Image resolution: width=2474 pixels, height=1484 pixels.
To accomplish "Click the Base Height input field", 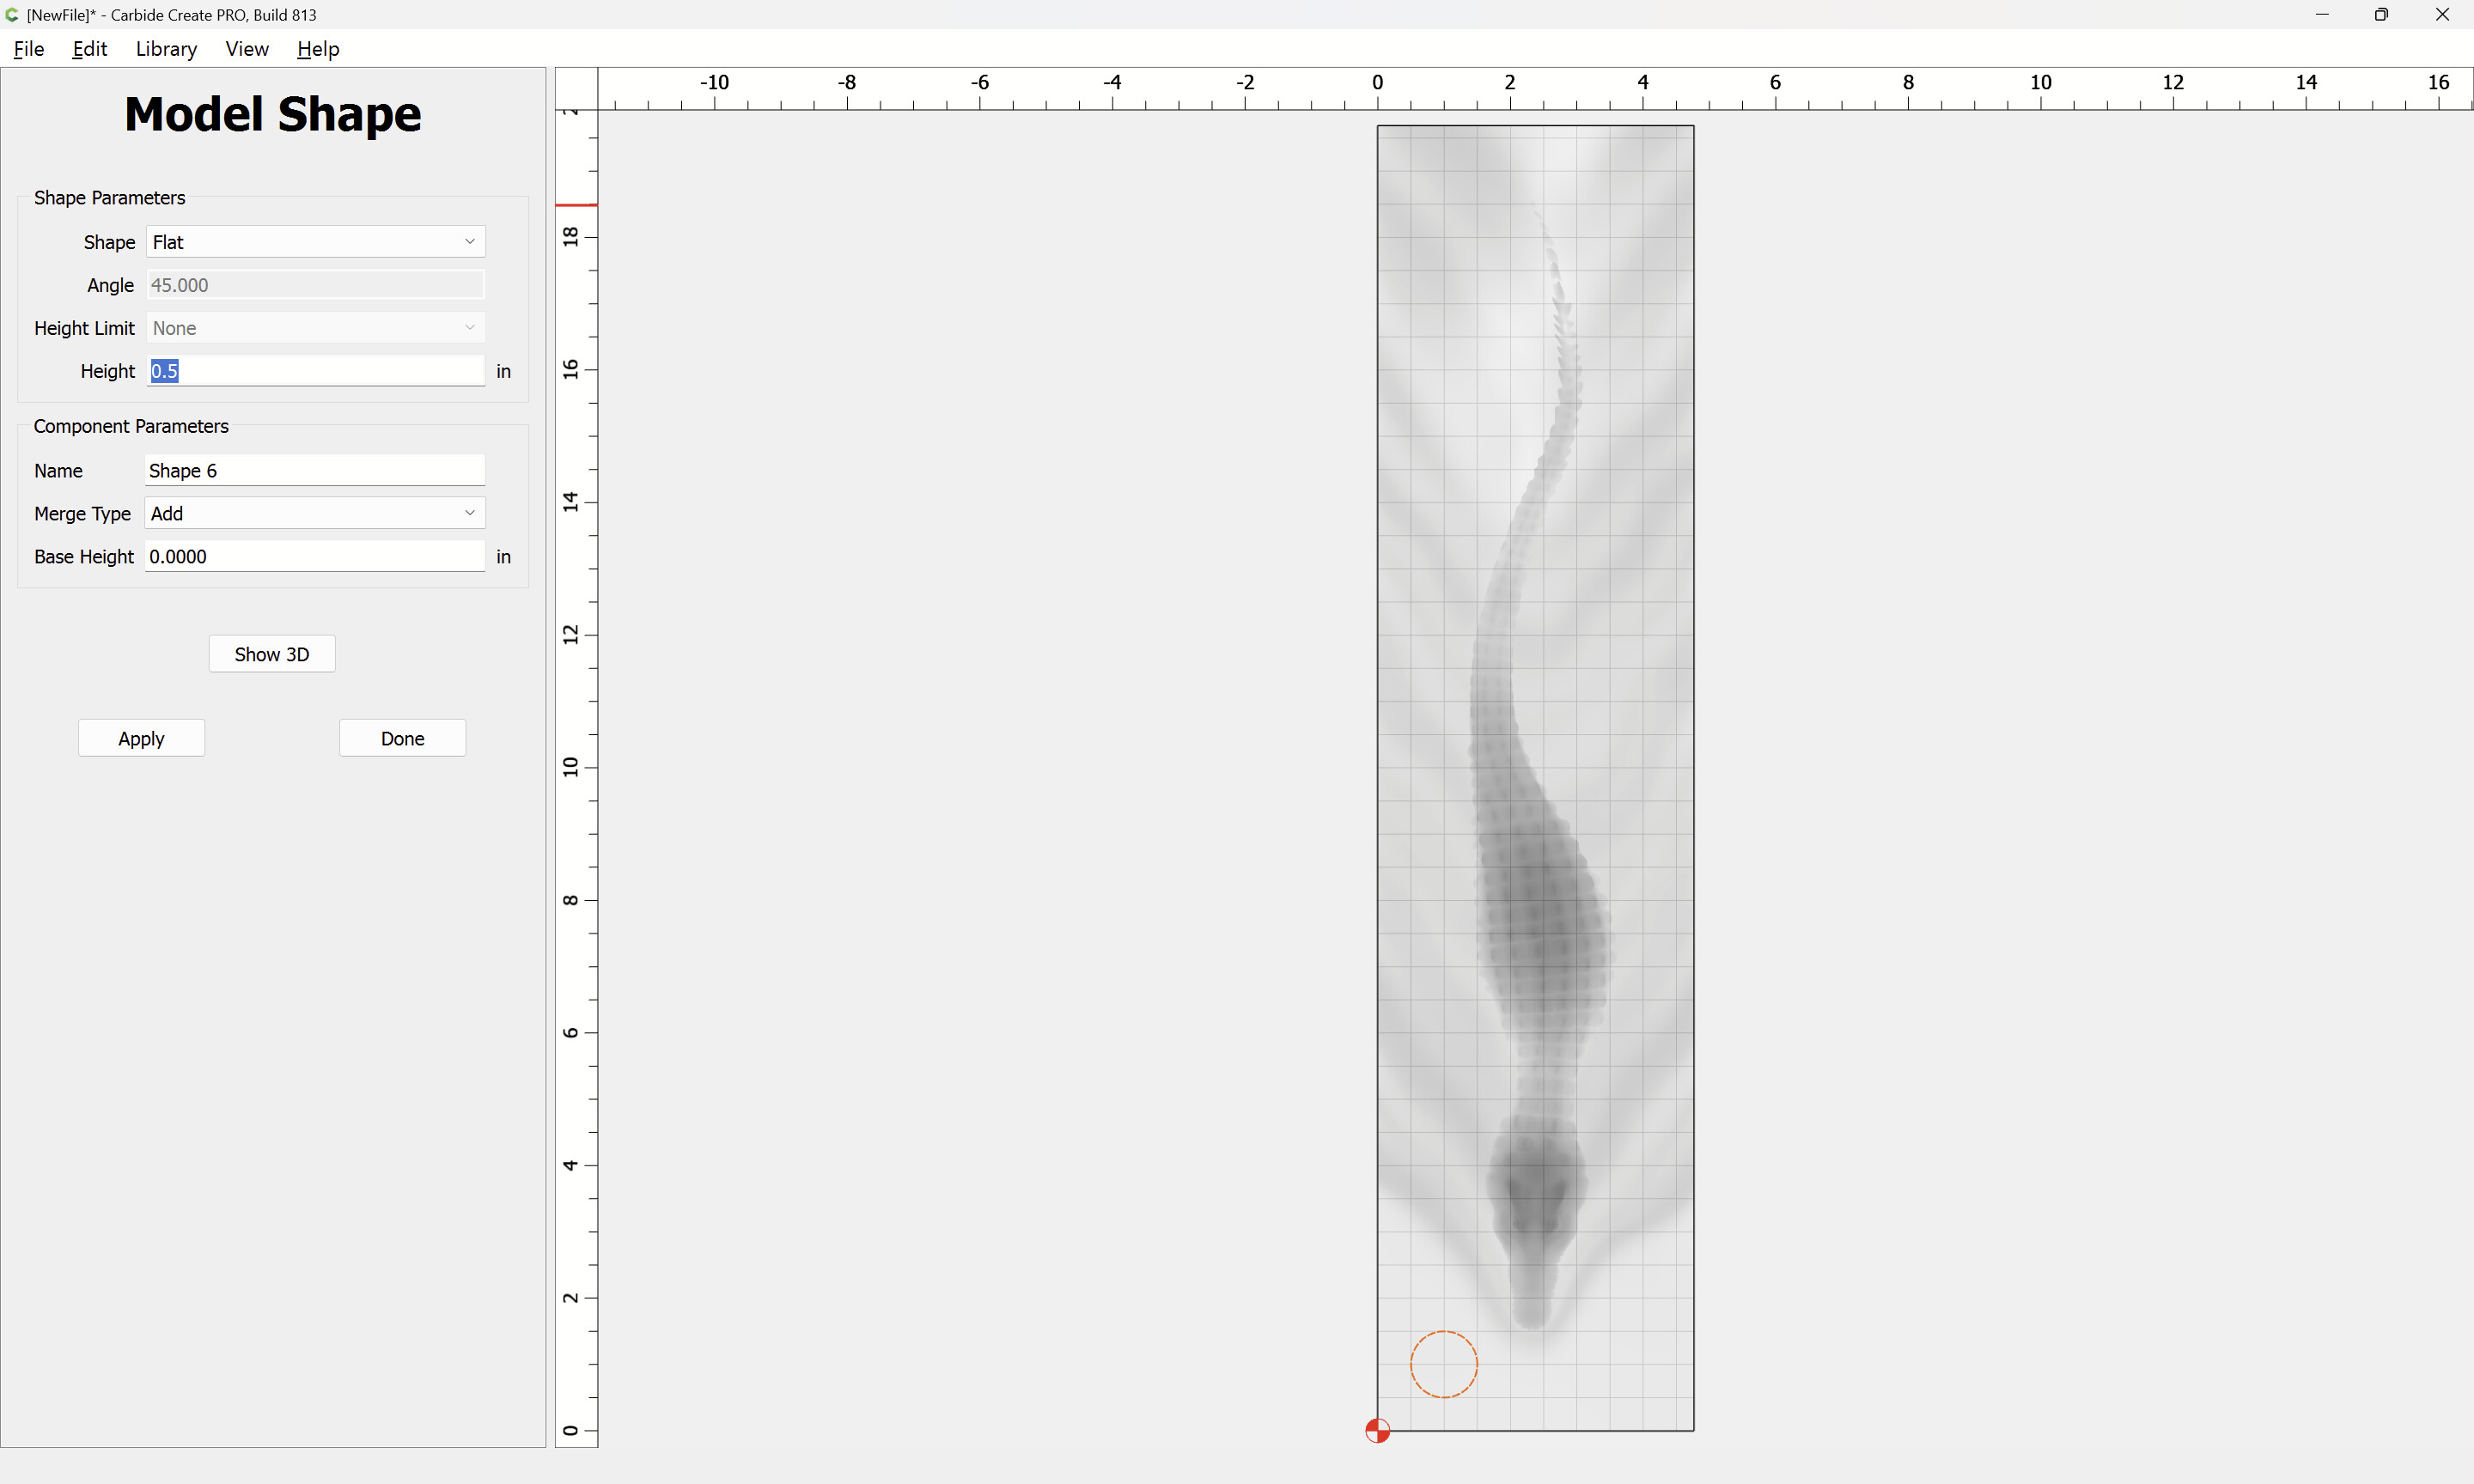I will [315, 556].
